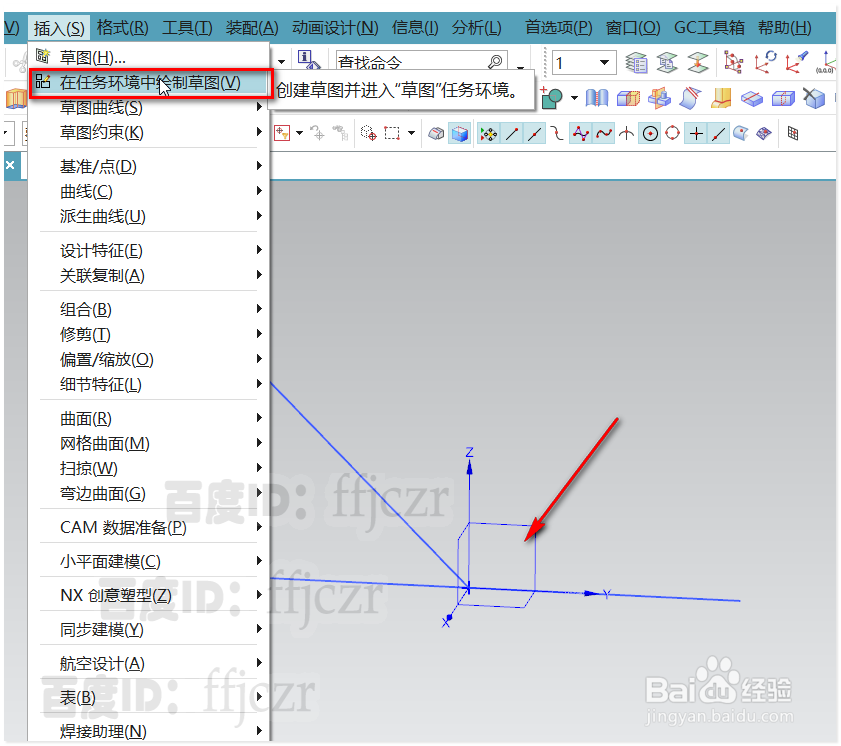Viewport: 841px width, 746px height.
Task: Close the tab using the white X
Action: 10,165
